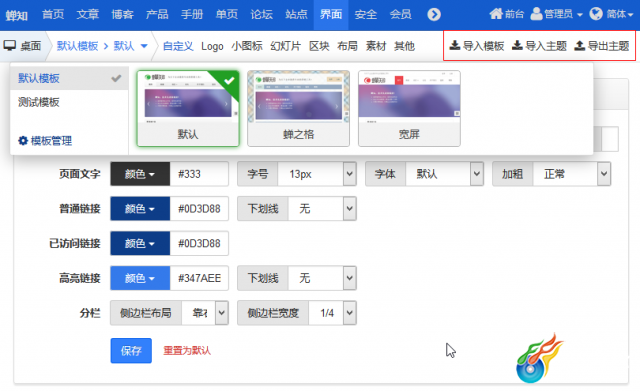640x391 pixels.
Task: Open the 页面文字 color picker
Action: (x=140, y=174)
